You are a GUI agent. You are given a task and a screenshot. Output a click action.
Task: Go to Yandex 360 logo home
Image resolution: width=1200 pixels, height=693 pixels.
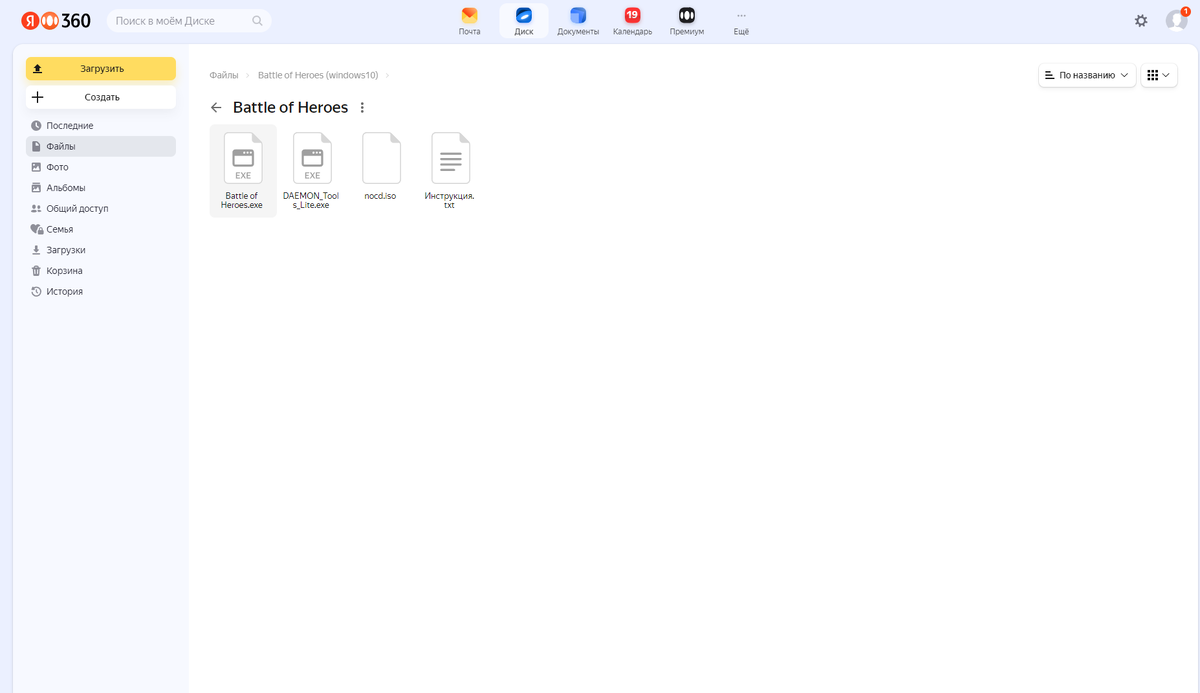(x=56, y=20)
